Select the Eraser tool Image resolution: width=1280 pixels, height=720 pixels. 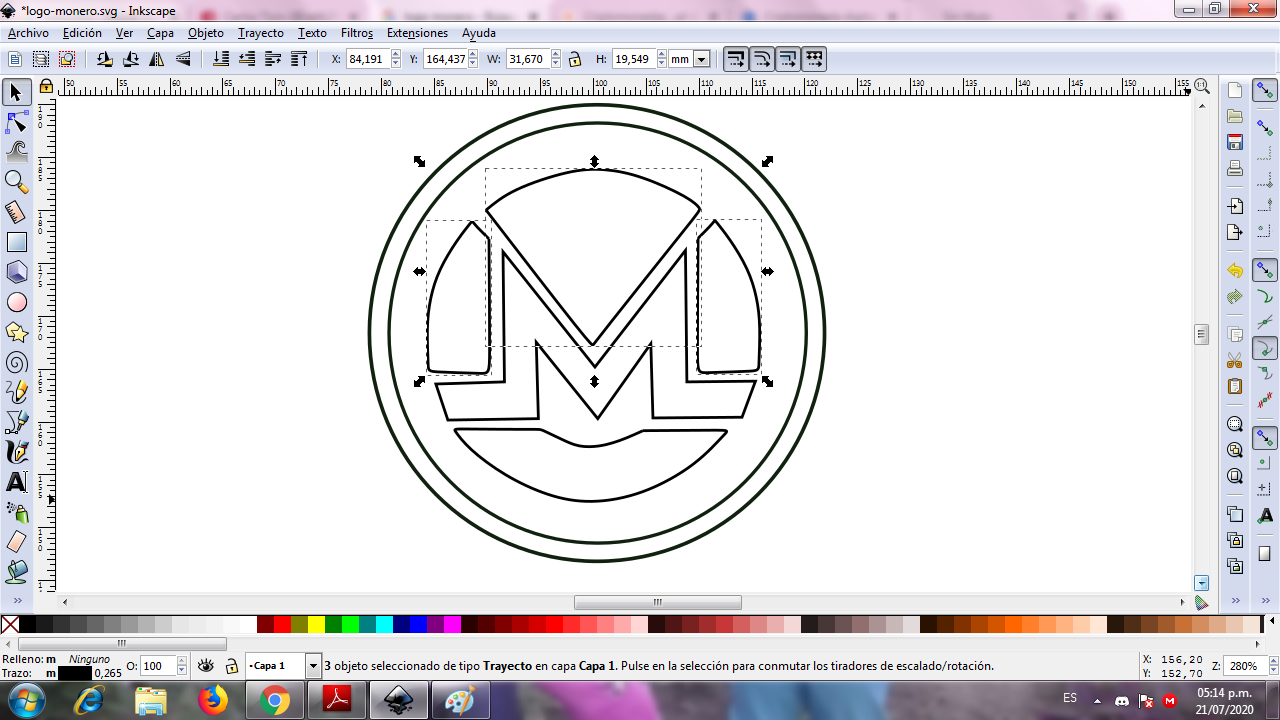pos(16,542)
